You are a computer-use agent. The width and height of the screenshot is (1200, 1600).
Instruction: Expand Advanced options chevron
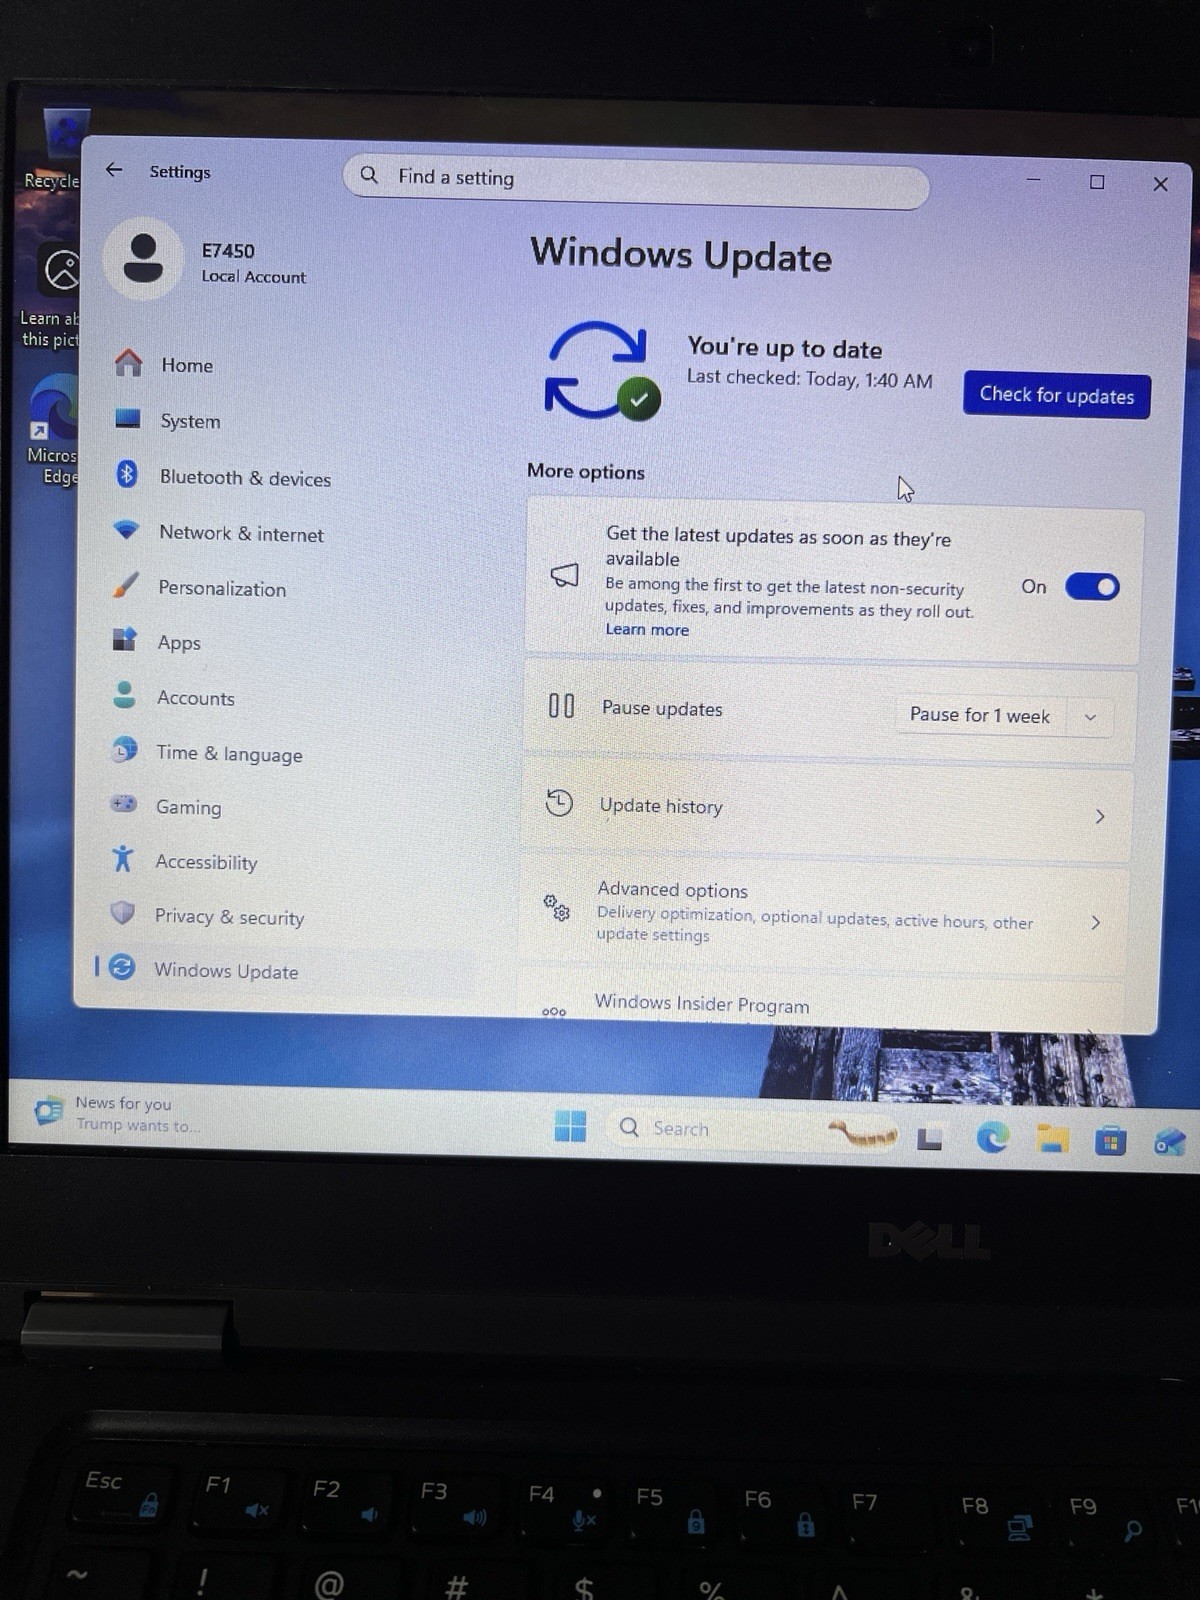1096,922
